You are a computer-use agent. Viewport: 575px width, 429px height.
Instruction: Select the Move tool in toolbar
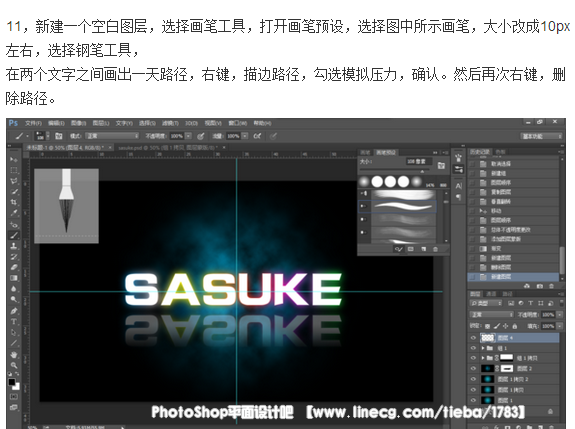tap(14, 160)
